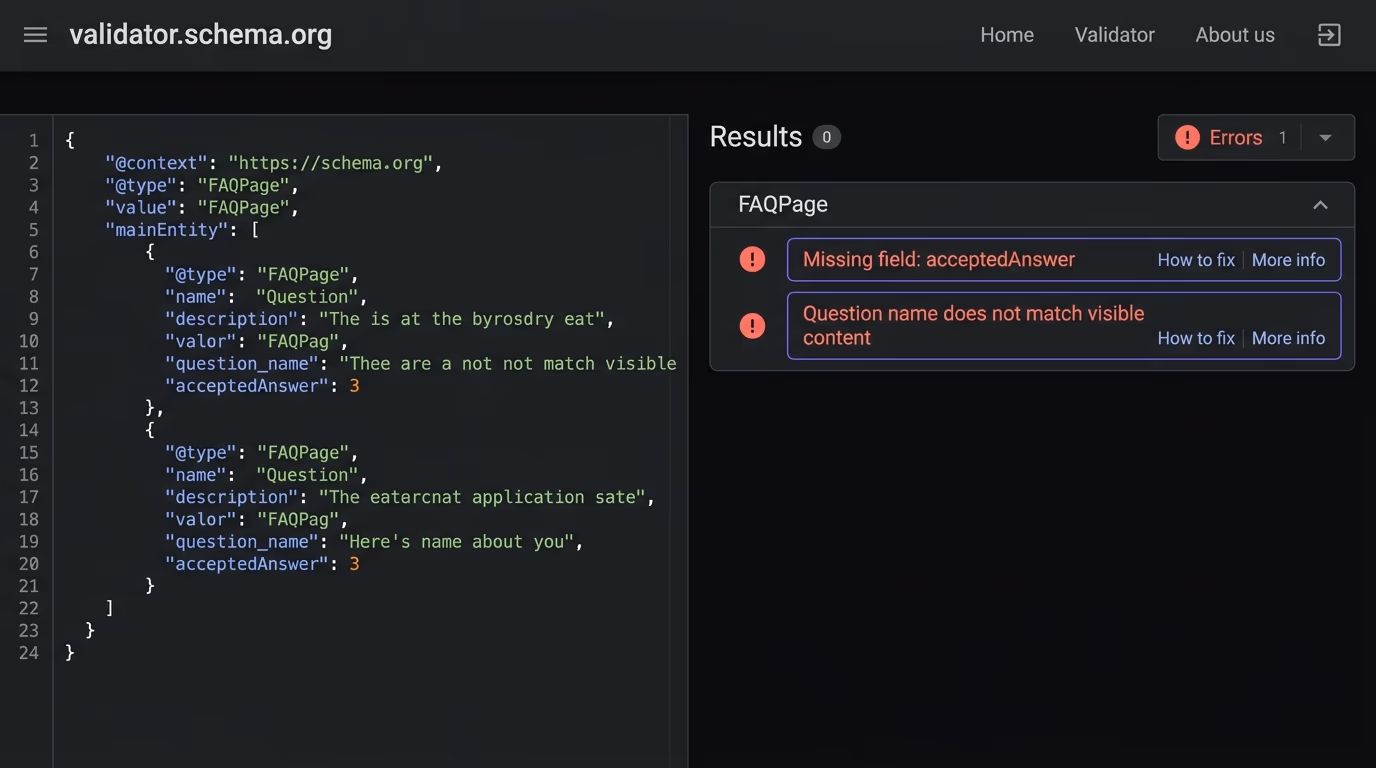This screenshot has width=1376, height=768.
Task: Click the "description" key on line 9
Action: point(232,319)
